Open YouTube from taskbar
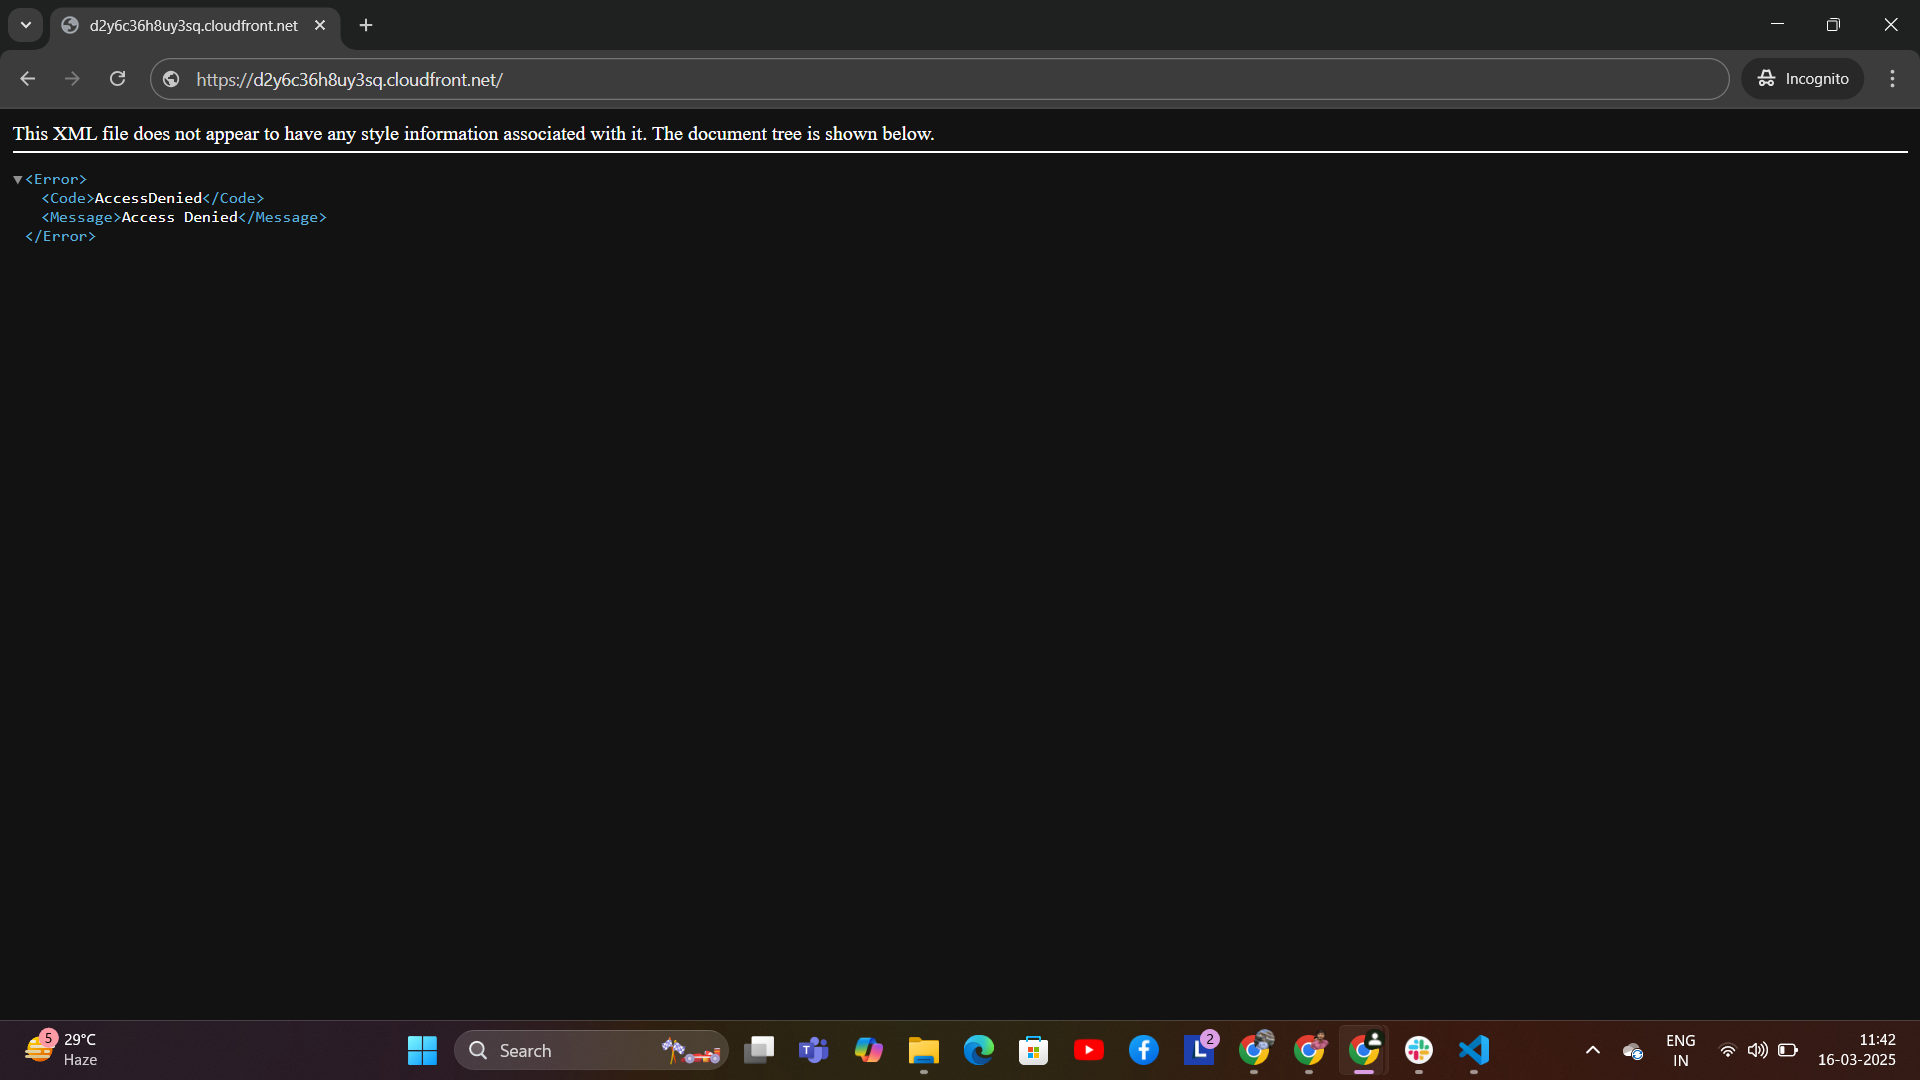Viewport: 1920px width, 1080px height. (x=1089, y=1050)
